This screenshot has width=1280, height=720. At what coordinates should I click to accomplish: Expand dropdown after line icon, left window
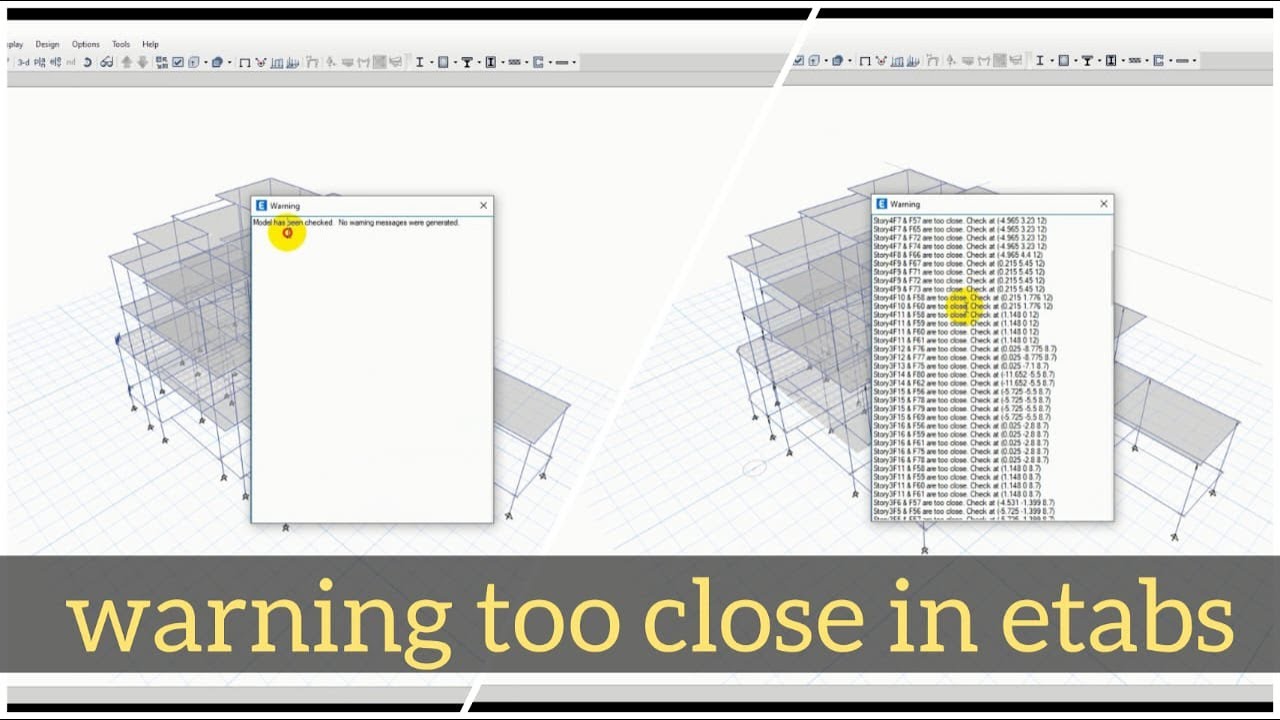point(574,62)
